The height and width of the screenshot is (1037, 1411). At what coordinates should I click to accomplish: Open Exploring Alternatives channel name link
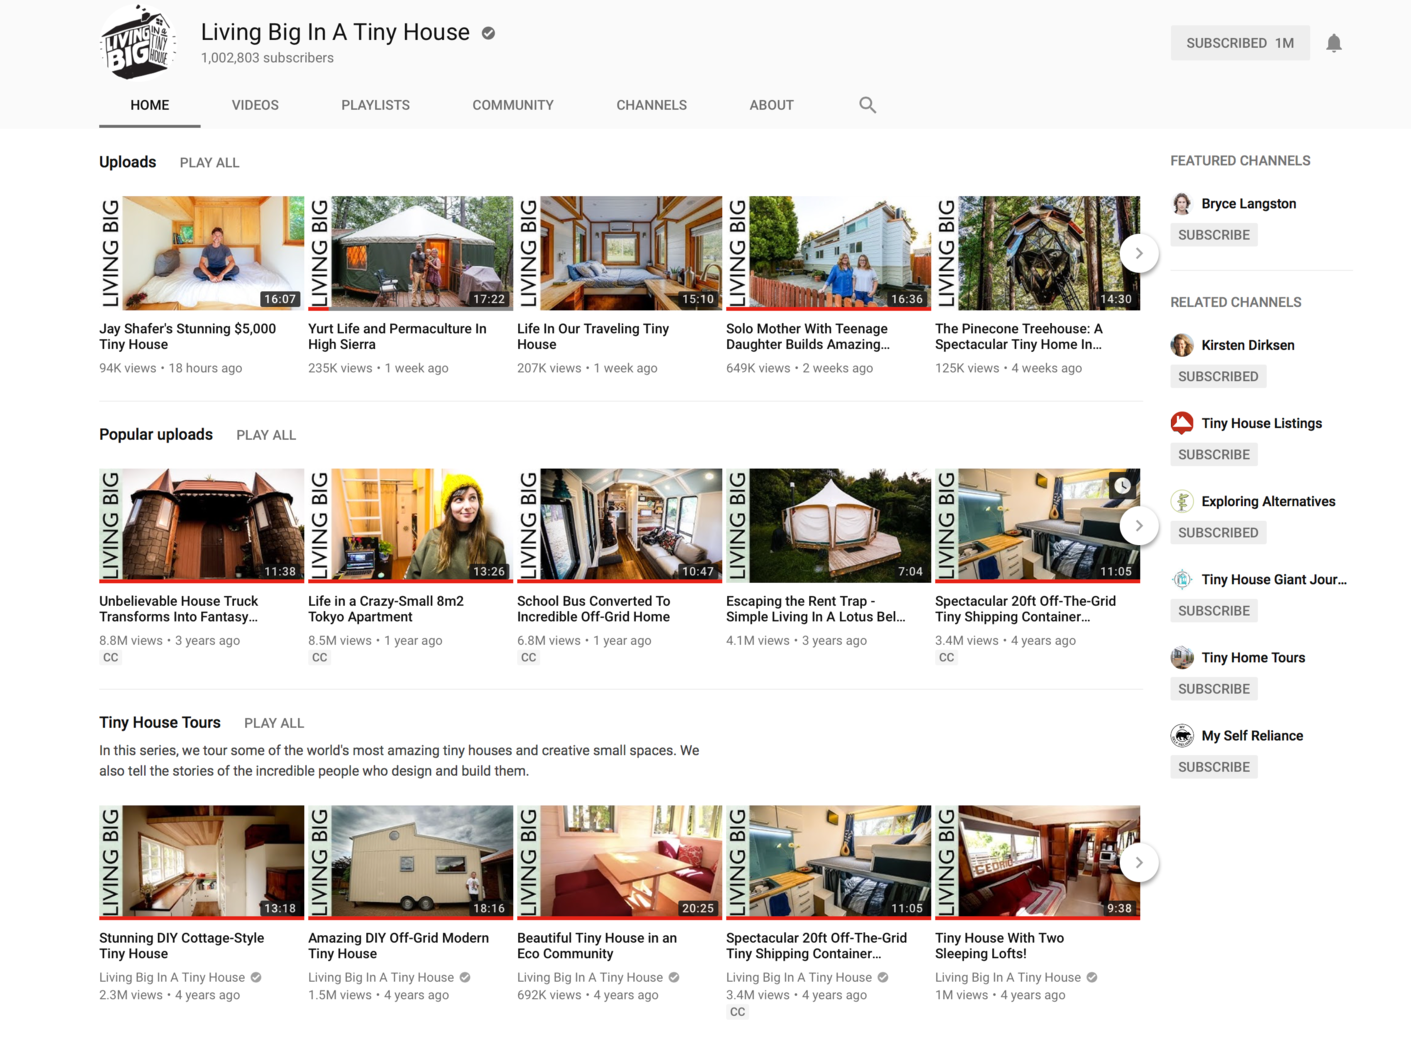click(1268, 501)
